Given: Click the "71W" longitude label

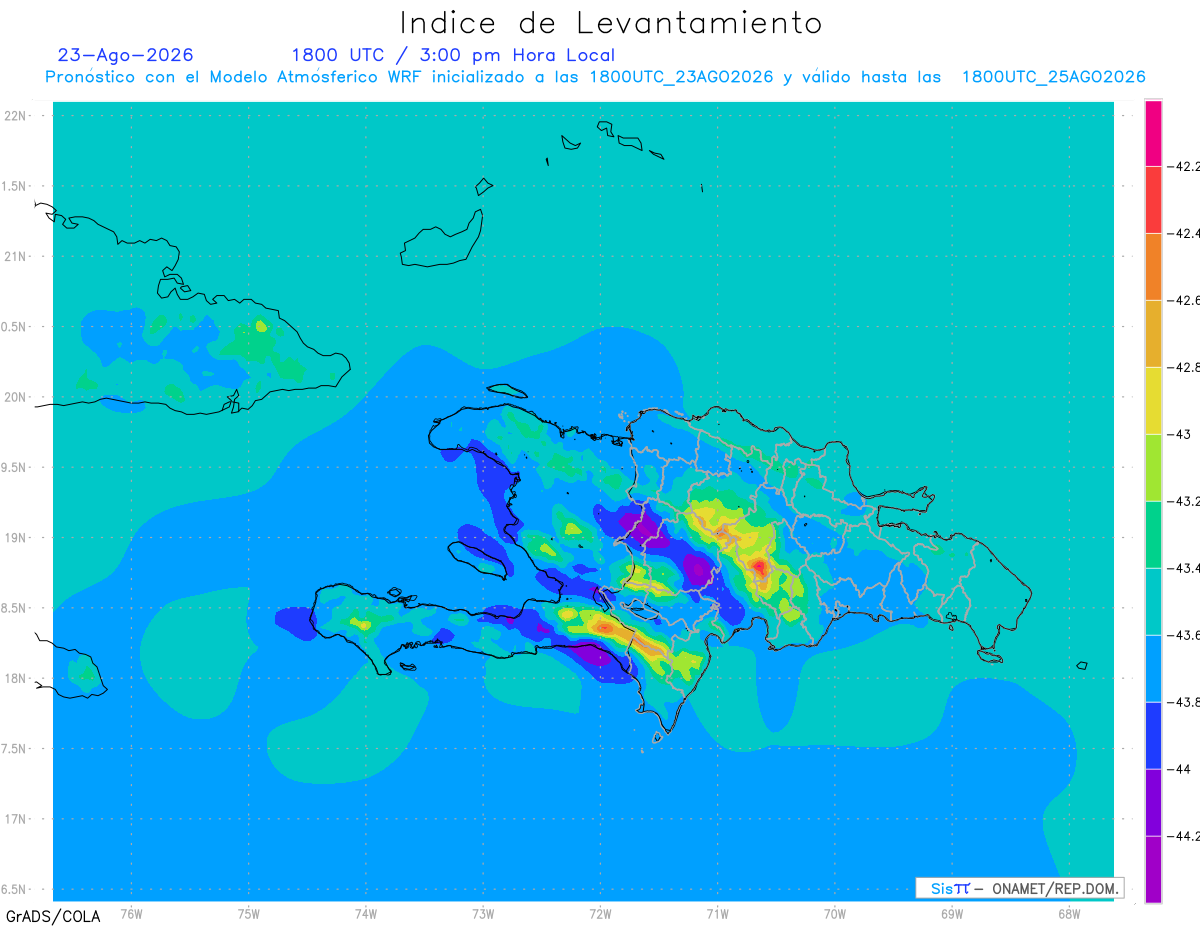Looking at the screenshot, I should coord(717,913).
